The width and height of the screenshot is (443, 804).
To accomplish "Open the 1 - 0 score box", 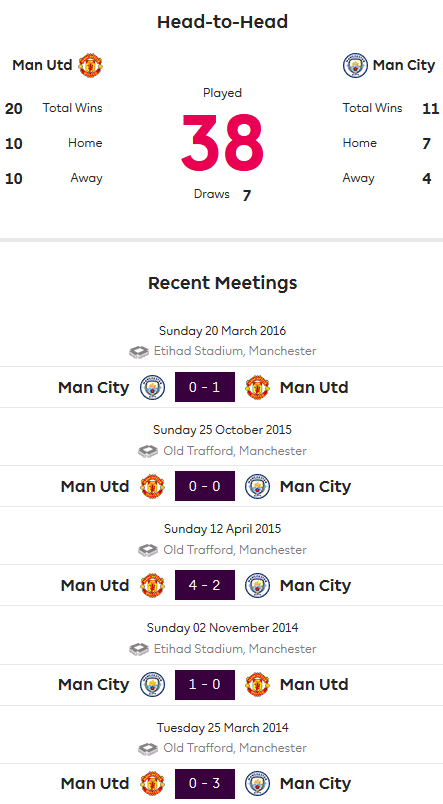I will [x=205, y=685].
